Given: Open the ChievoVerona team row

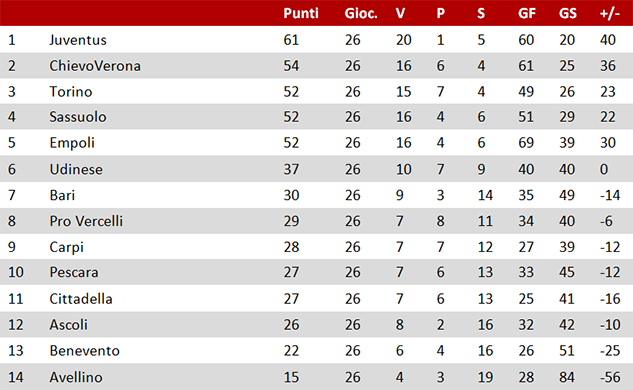Looking at the screenshot, I should click(x=316, y=65).
